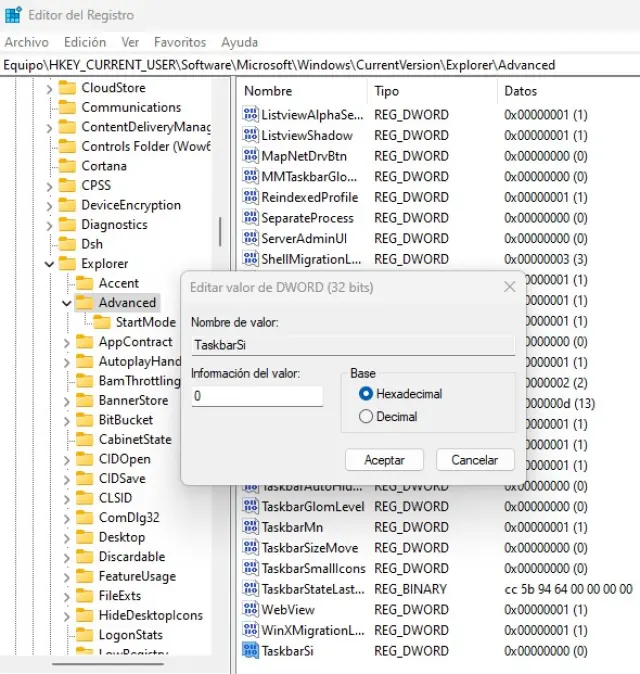
Task: Select the Cortana folder icon
Action: coord(67,166)
